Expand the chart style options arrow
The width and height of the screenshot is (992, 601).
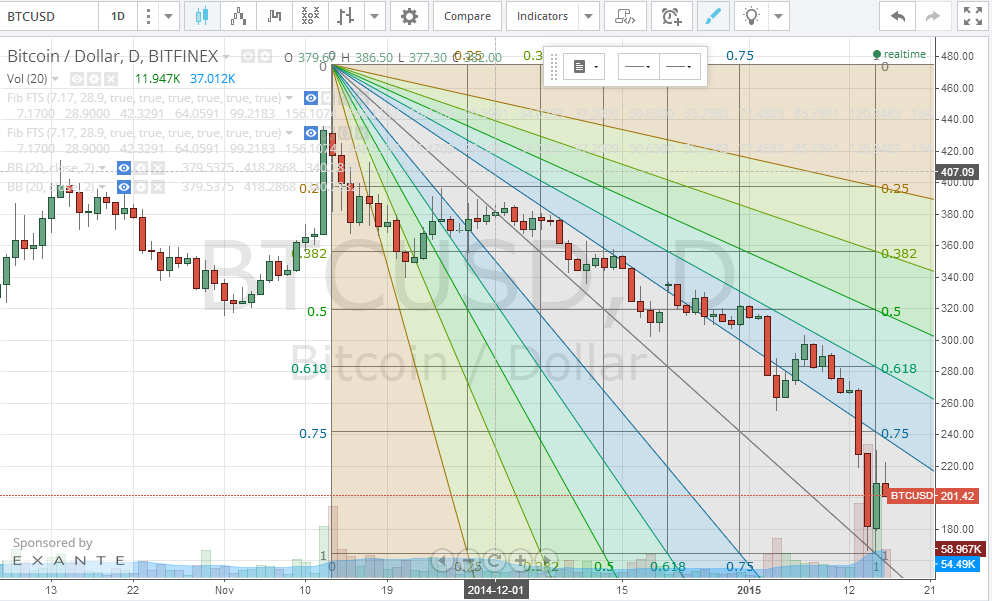pyautogui.click(x=375, y=16)
